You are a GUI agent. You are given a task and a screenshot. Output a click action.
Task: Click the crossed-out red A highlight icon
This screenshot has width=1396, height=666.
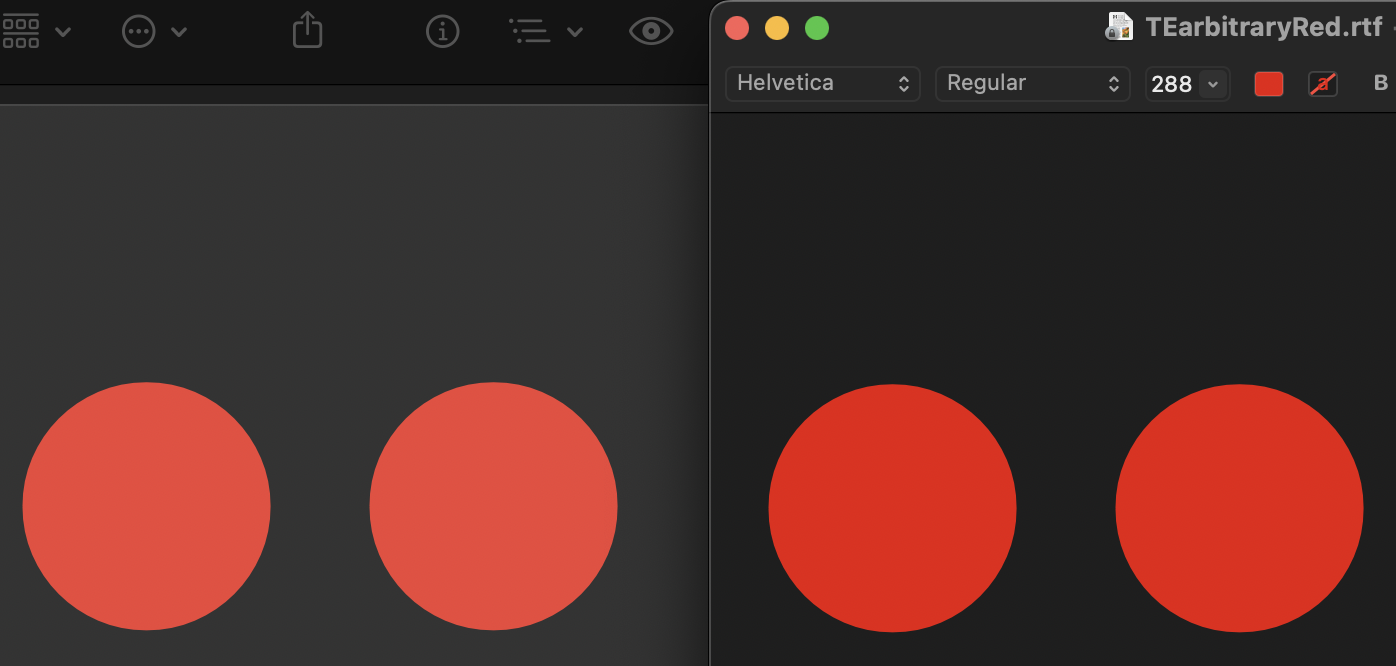(1322, 84)
